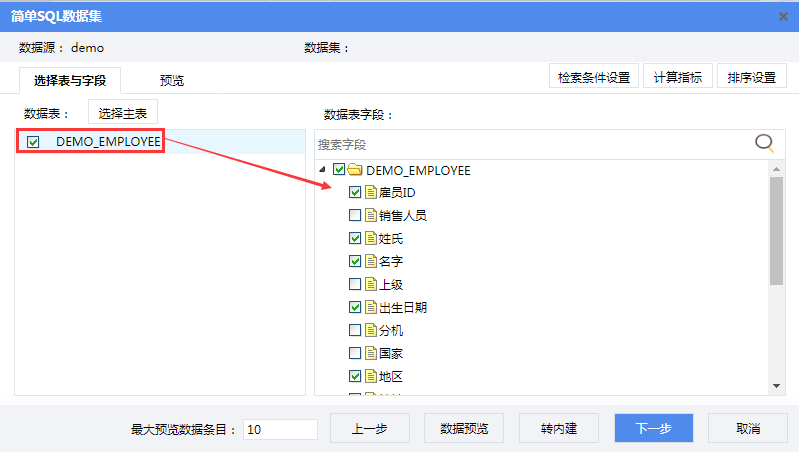Switch to the 预览 tab
The height and width of the screenshot is (452, 799).
click(172, 80)
